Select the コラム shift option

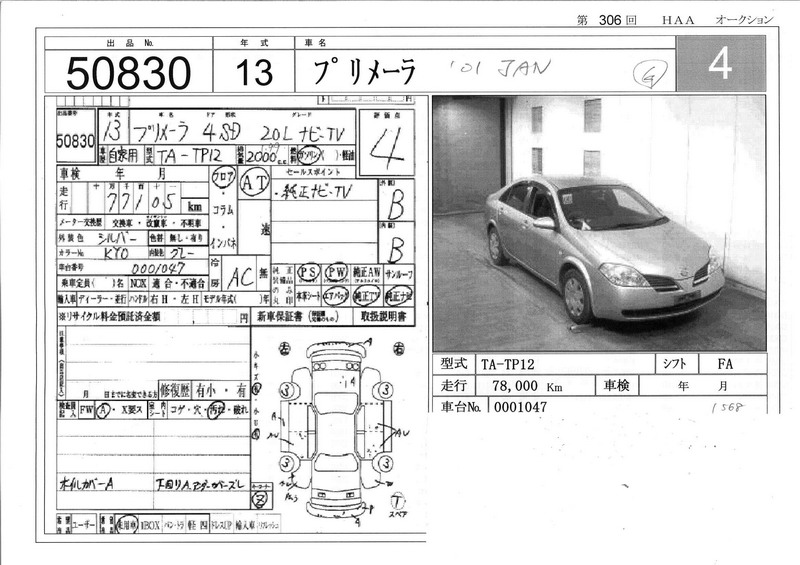[x=223, y=210]
